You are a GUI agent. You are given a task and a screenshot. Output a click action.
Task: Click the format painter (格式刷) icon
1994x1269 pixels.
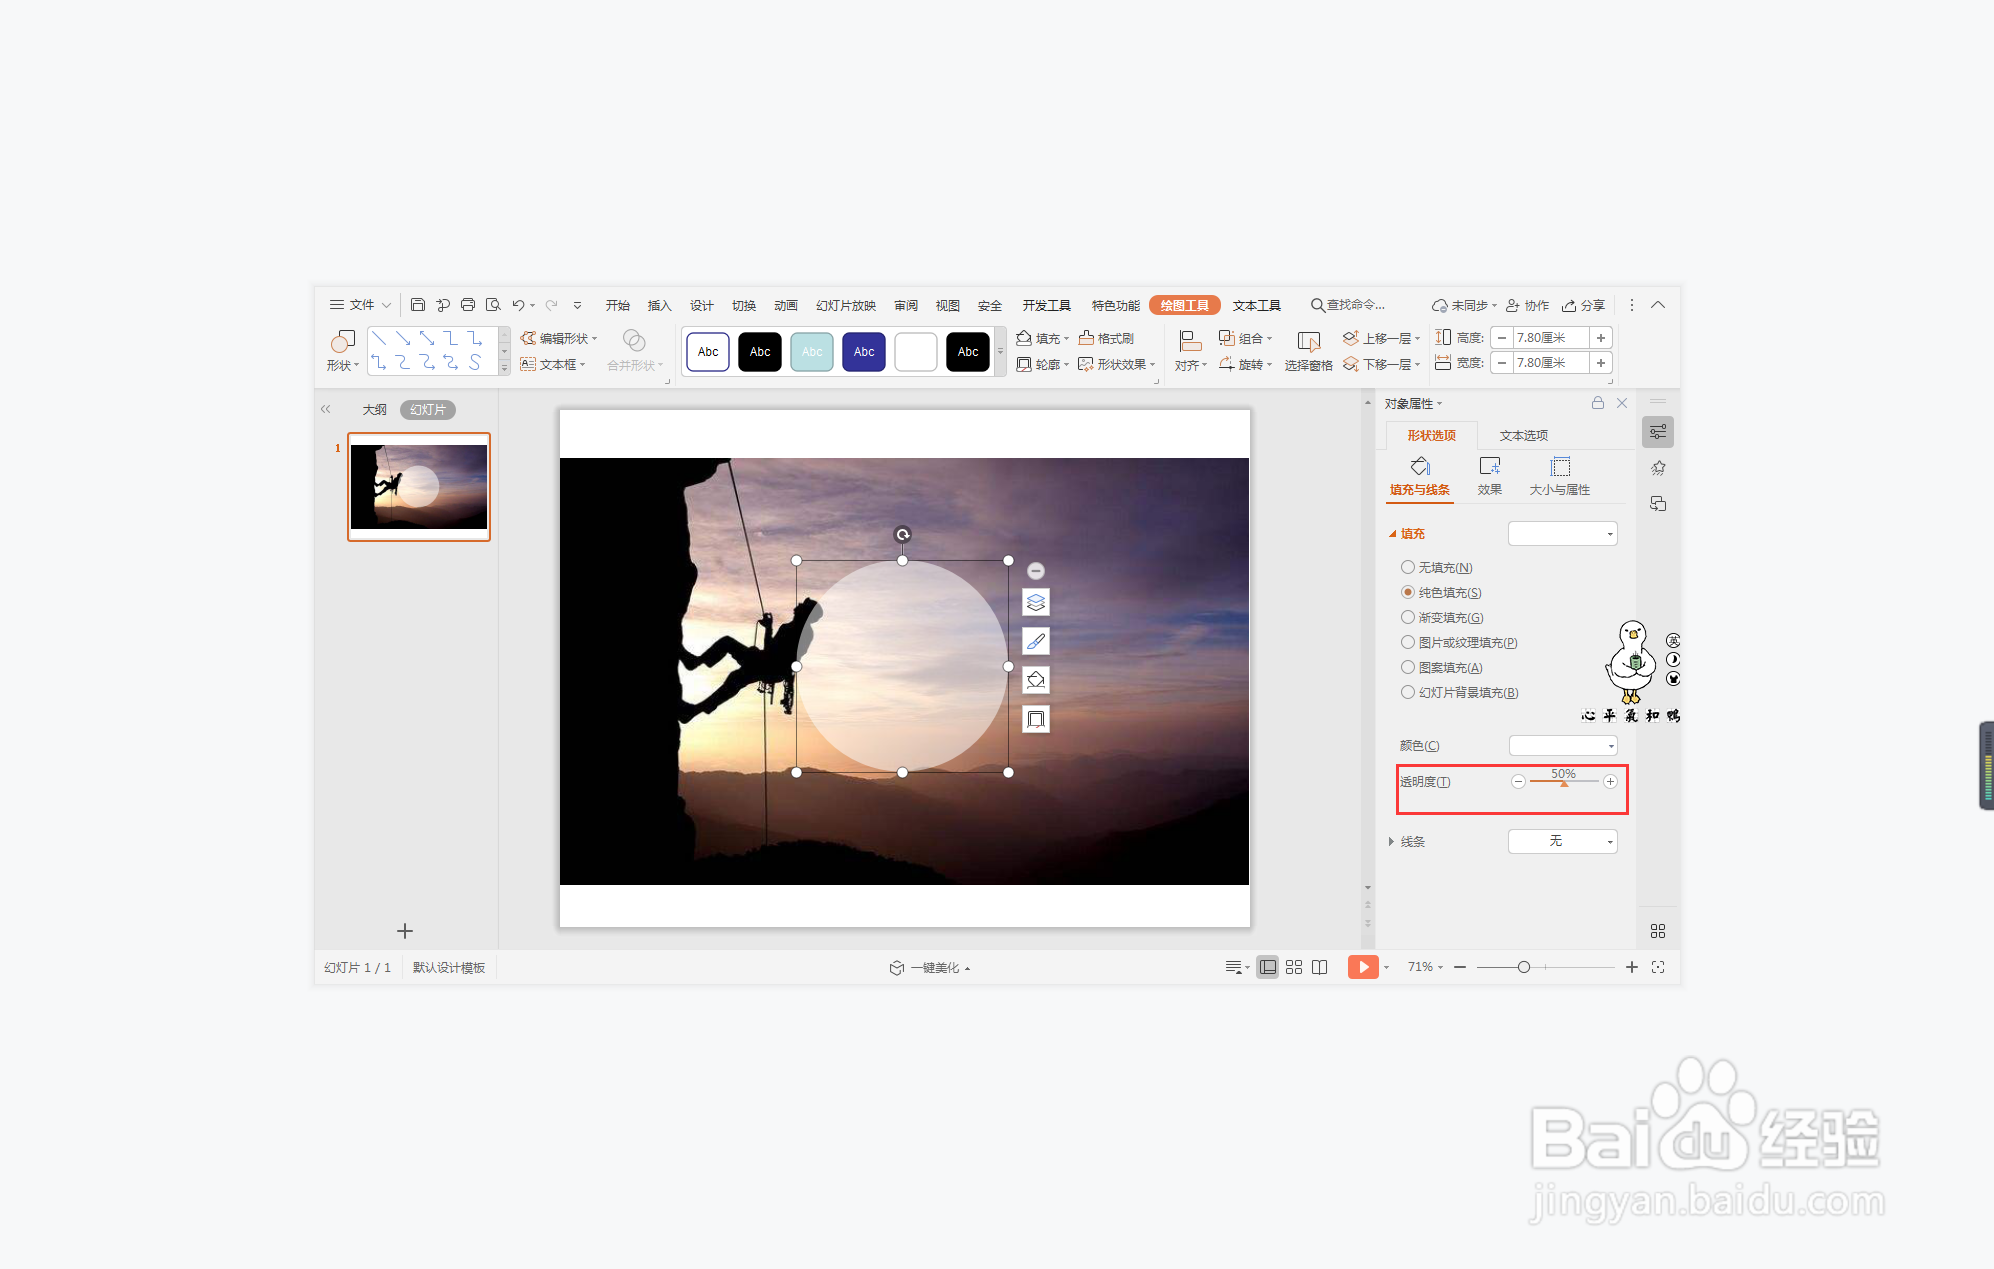1087,338
